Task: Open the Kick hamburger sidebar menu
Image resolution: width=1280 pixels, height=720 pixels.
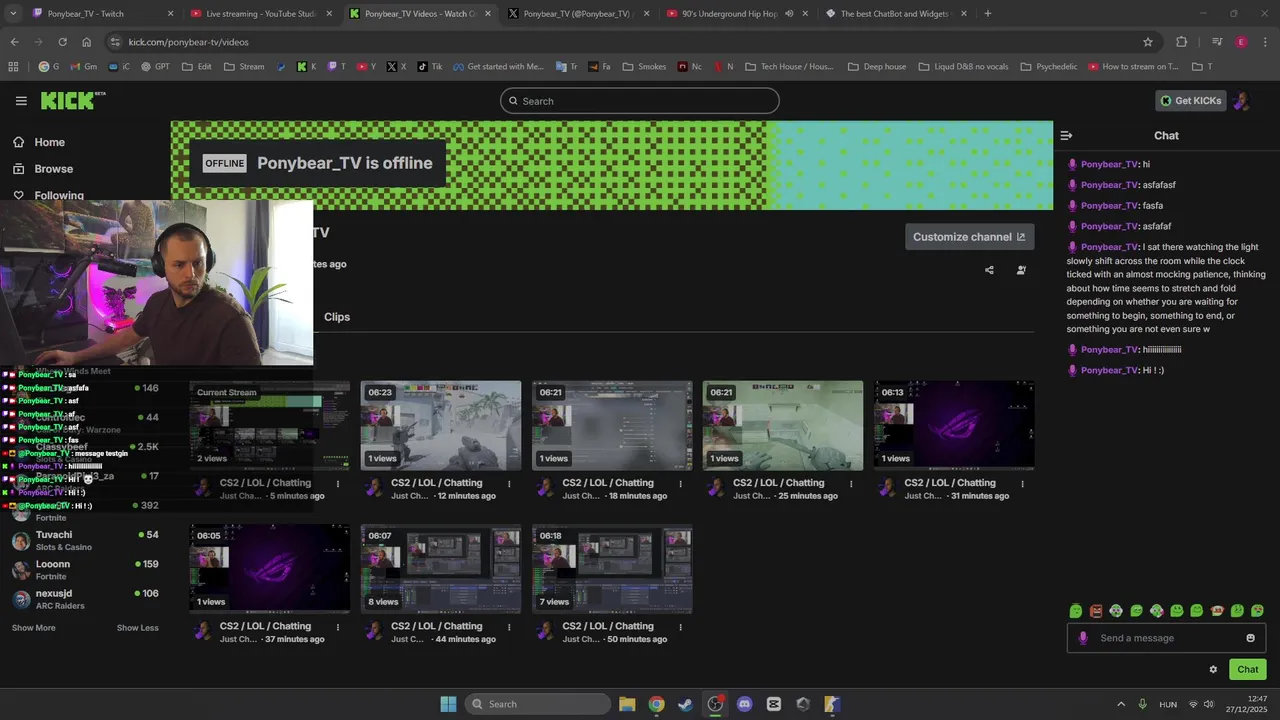Action: [x=21, y=101]
